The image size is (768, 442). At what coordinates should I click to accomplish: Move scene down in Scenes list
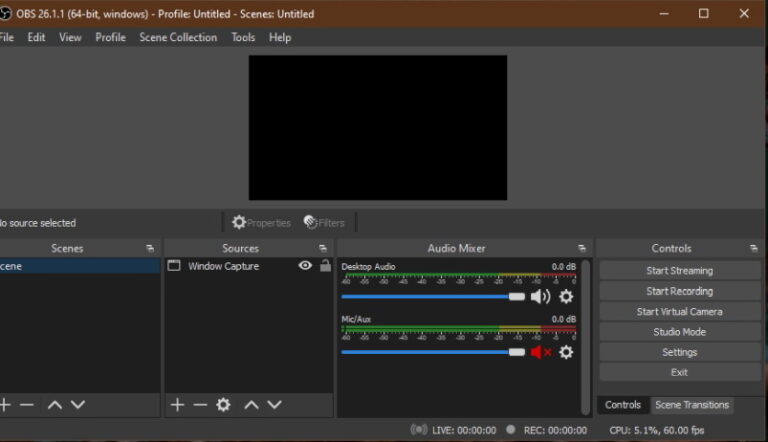(x=78, y=405)
